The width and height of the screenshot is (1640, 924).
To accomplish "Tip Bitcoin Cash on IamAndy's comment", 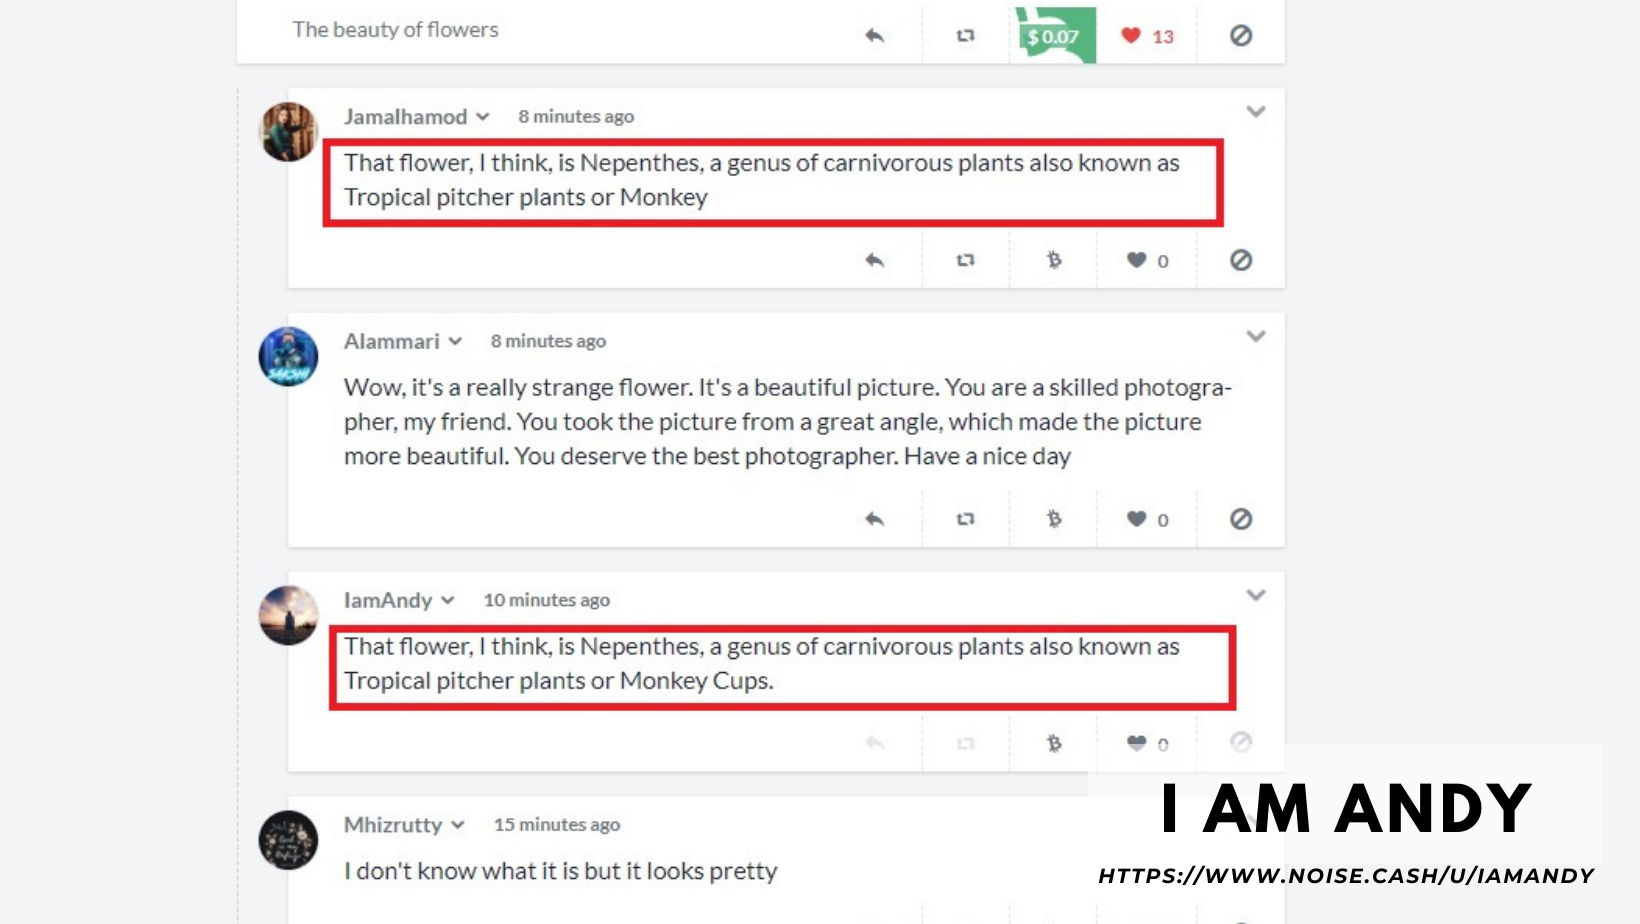I will tap(1054, 743).
